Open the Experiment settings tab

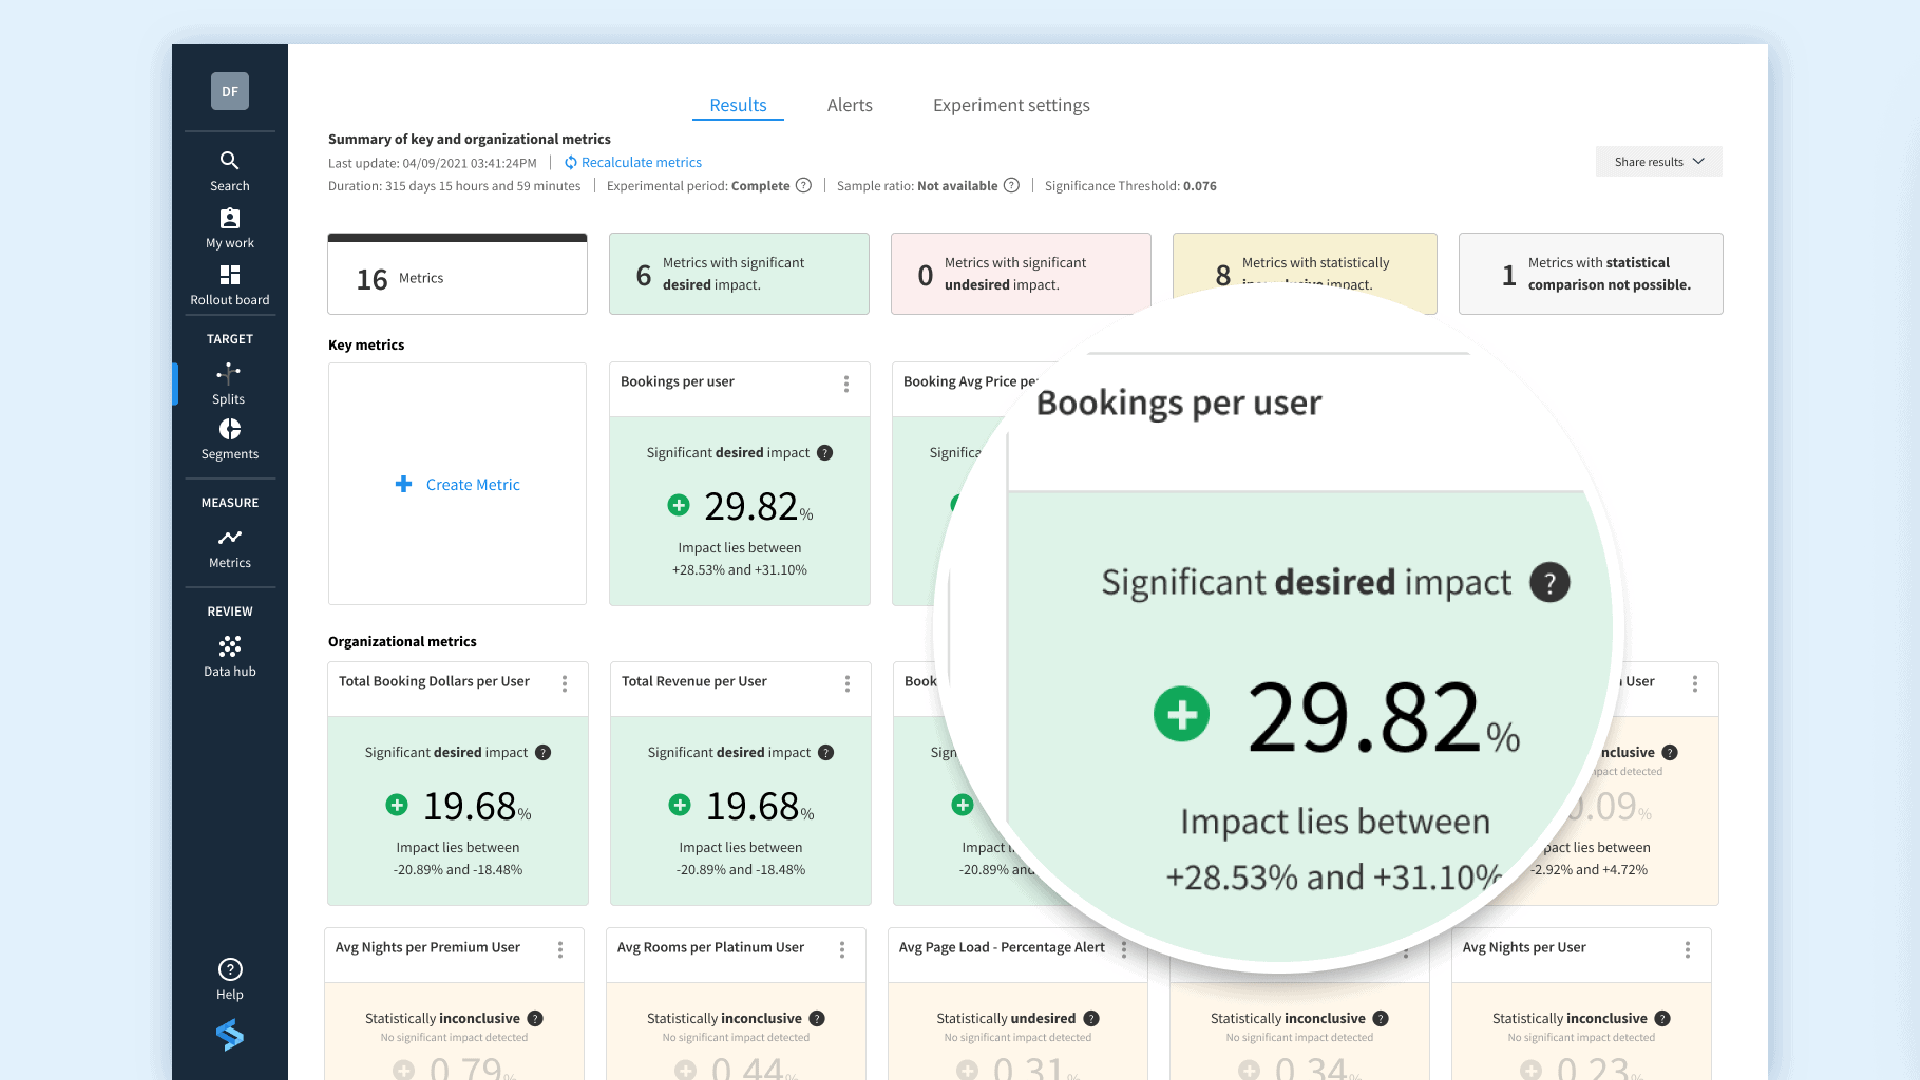(x=1010, y=105)
